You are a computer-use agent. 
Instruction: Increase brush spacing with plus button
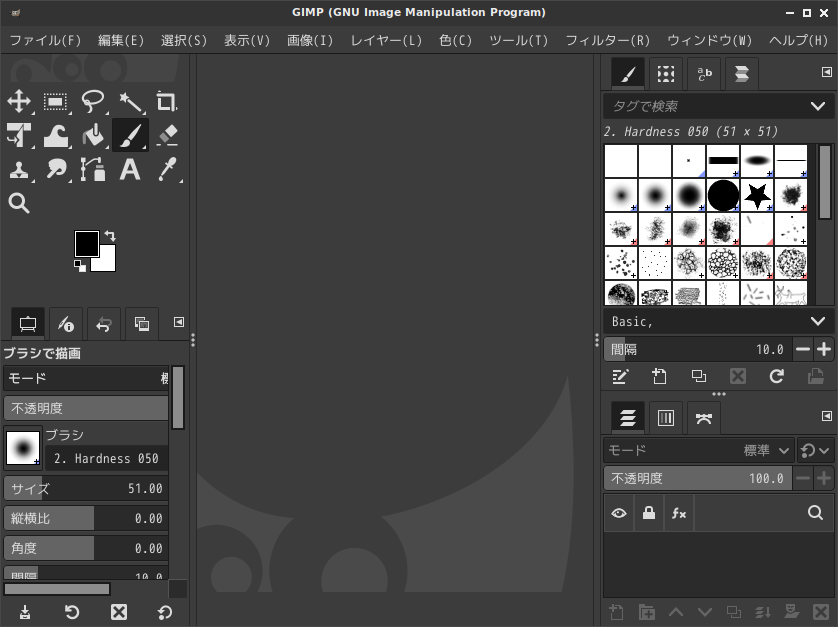(x=824, y=349)
